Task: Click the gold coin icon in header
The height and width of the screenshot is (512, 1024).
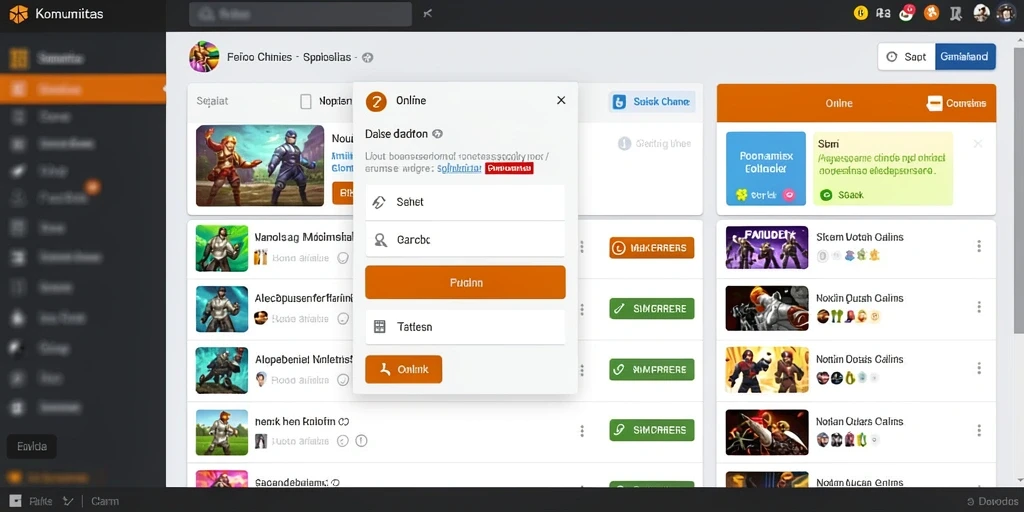Action: [x=861, y=12]
